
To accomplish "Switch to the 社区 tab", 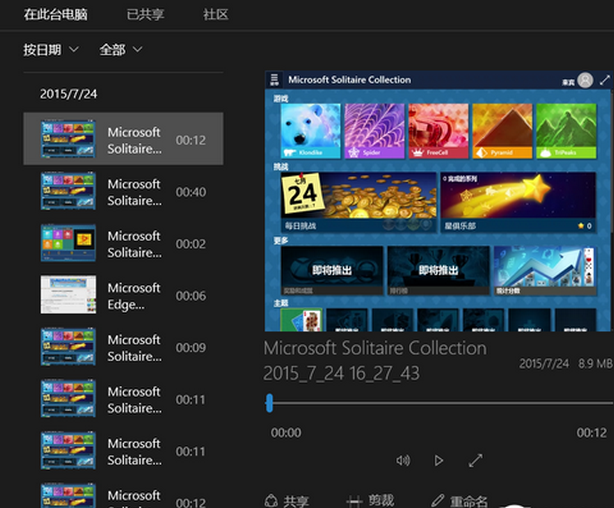I will pyautogui.click(x=216, y=14).
